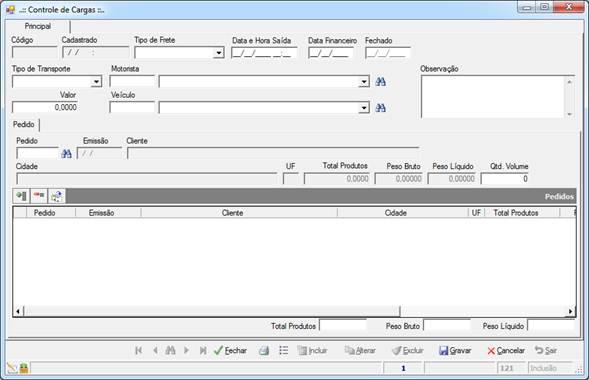Click the status bar value 1
The width and height of the screenshot is (589, 380).
tap(403, 368)
